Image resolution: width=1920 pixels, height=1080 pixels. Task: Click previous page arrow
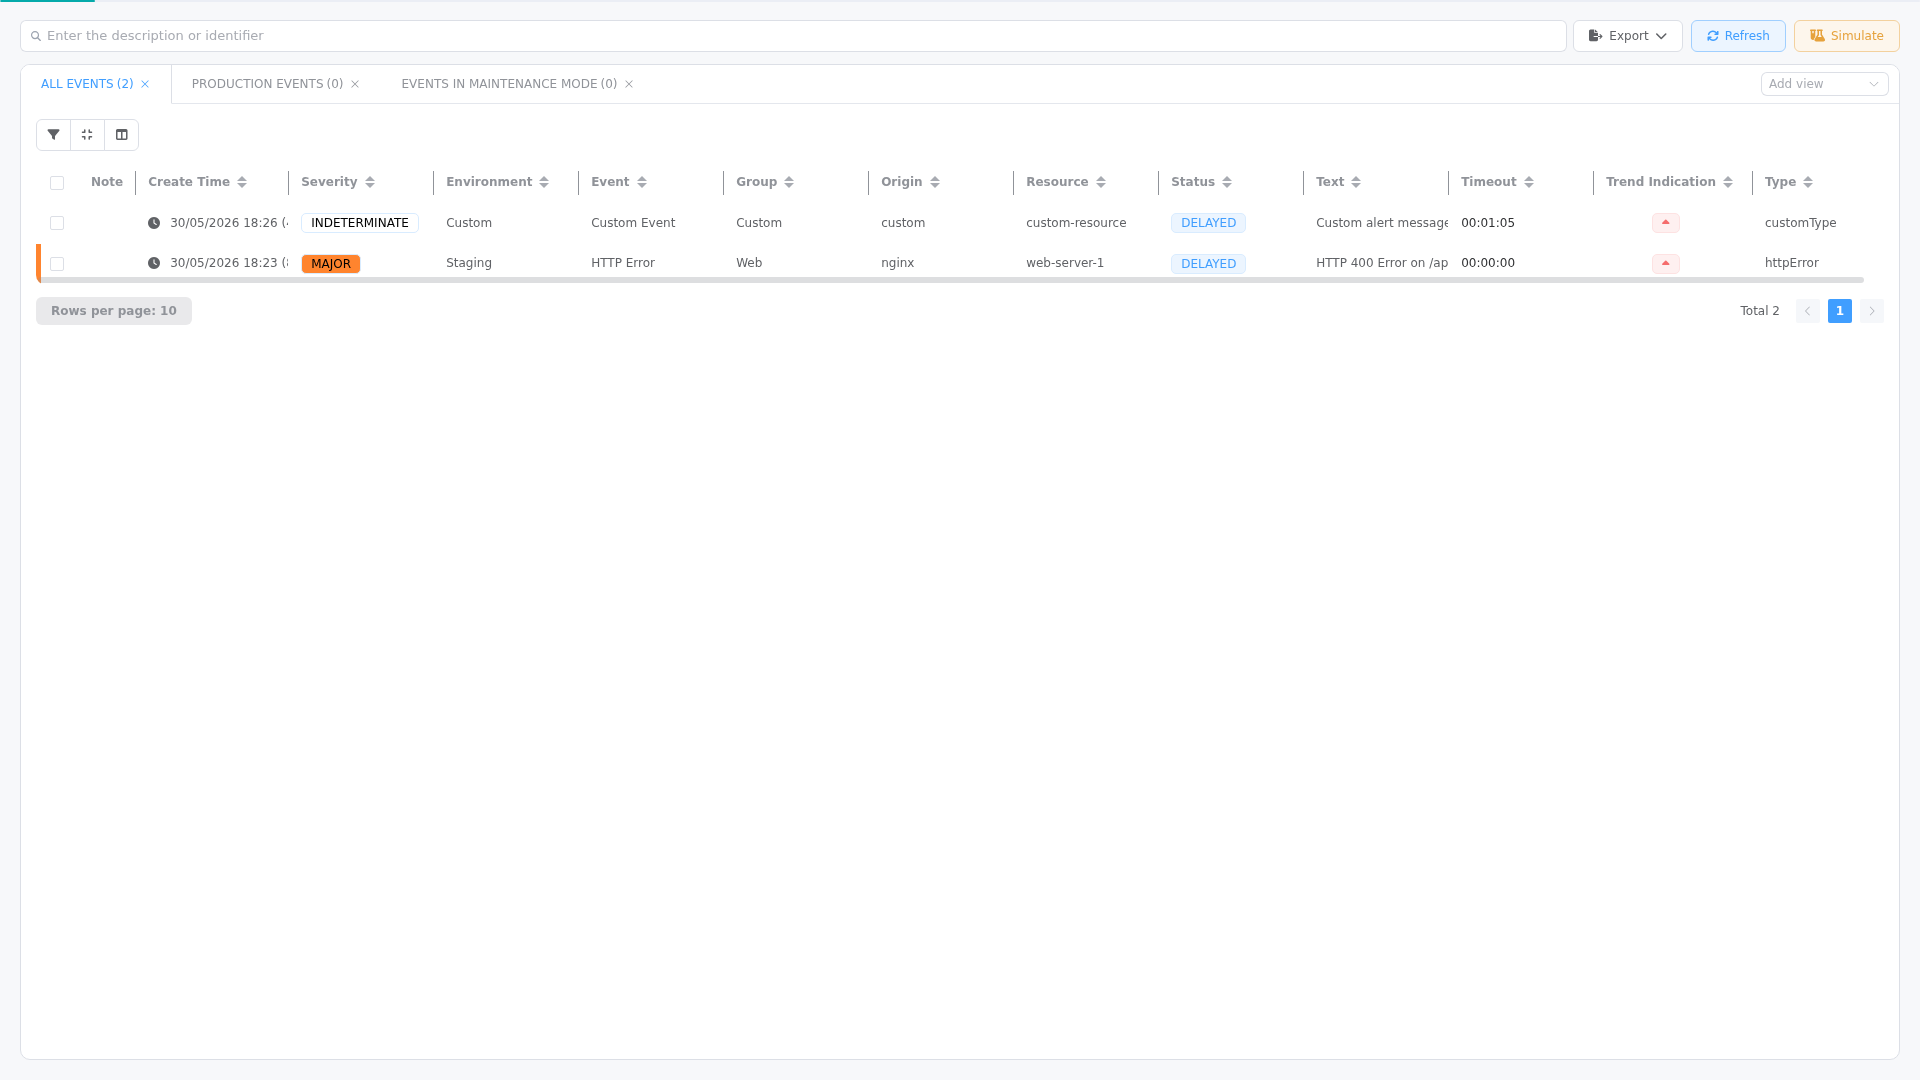(1808, 311)
